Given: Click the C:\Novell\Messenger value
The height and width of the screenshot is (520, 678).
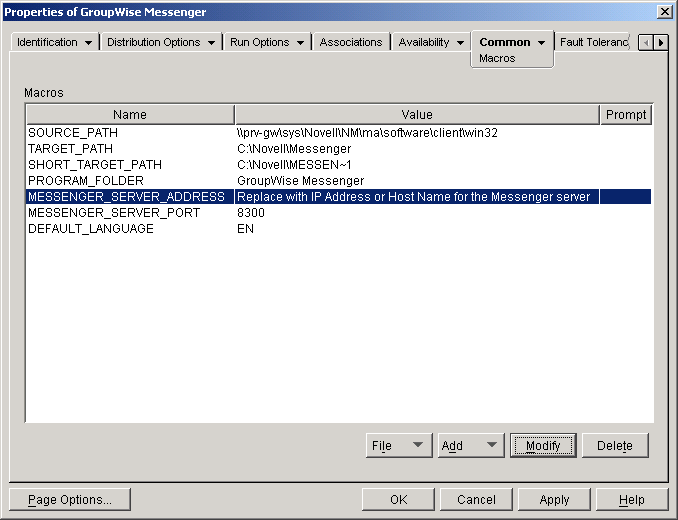Looking at the screenshot, I should click(294, 149).
